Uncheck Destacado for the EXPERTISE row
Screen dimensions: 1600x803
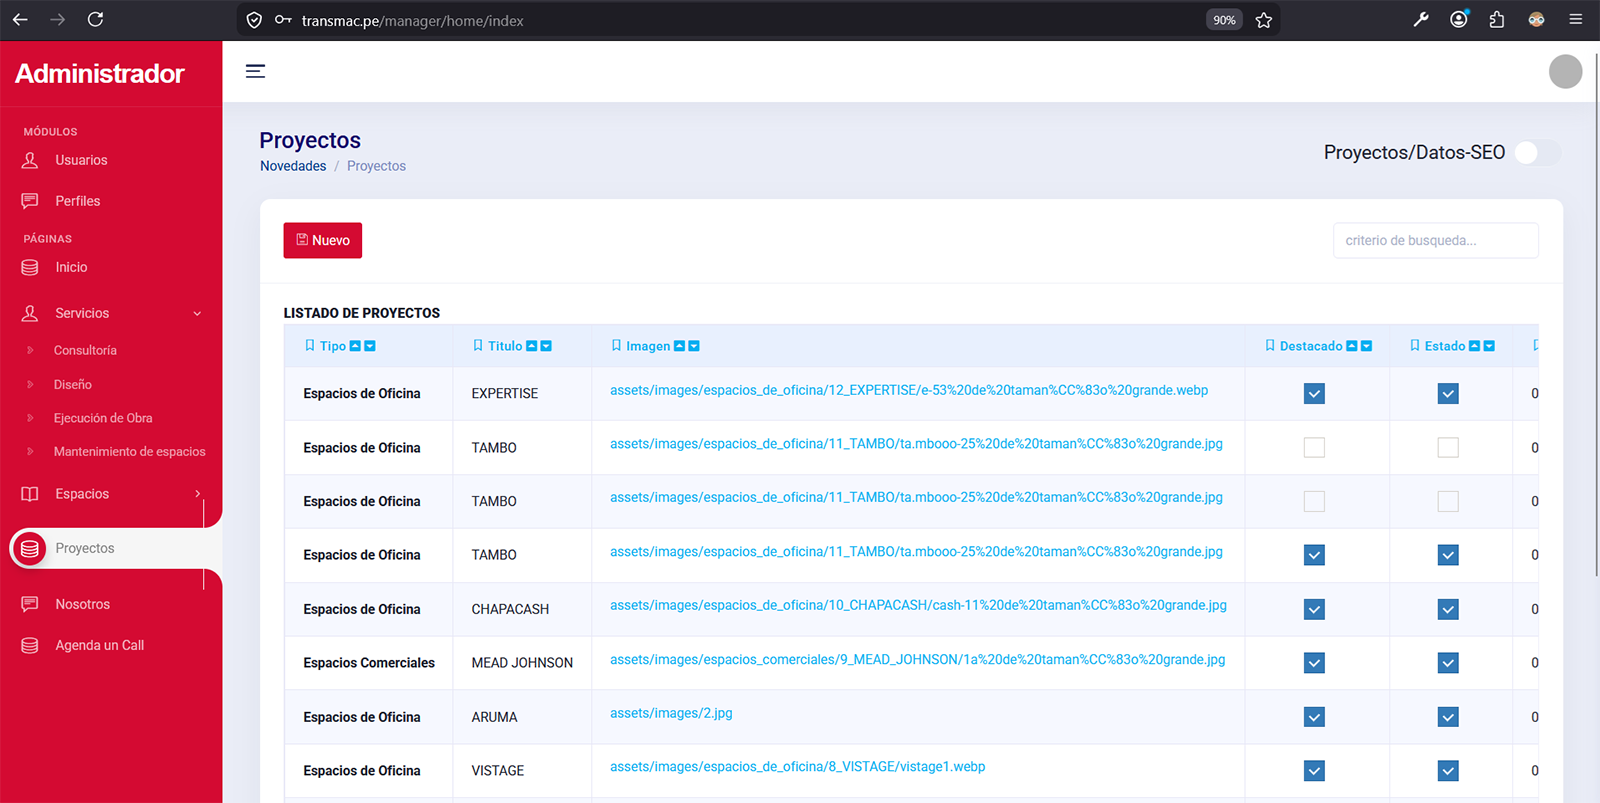1314,394
